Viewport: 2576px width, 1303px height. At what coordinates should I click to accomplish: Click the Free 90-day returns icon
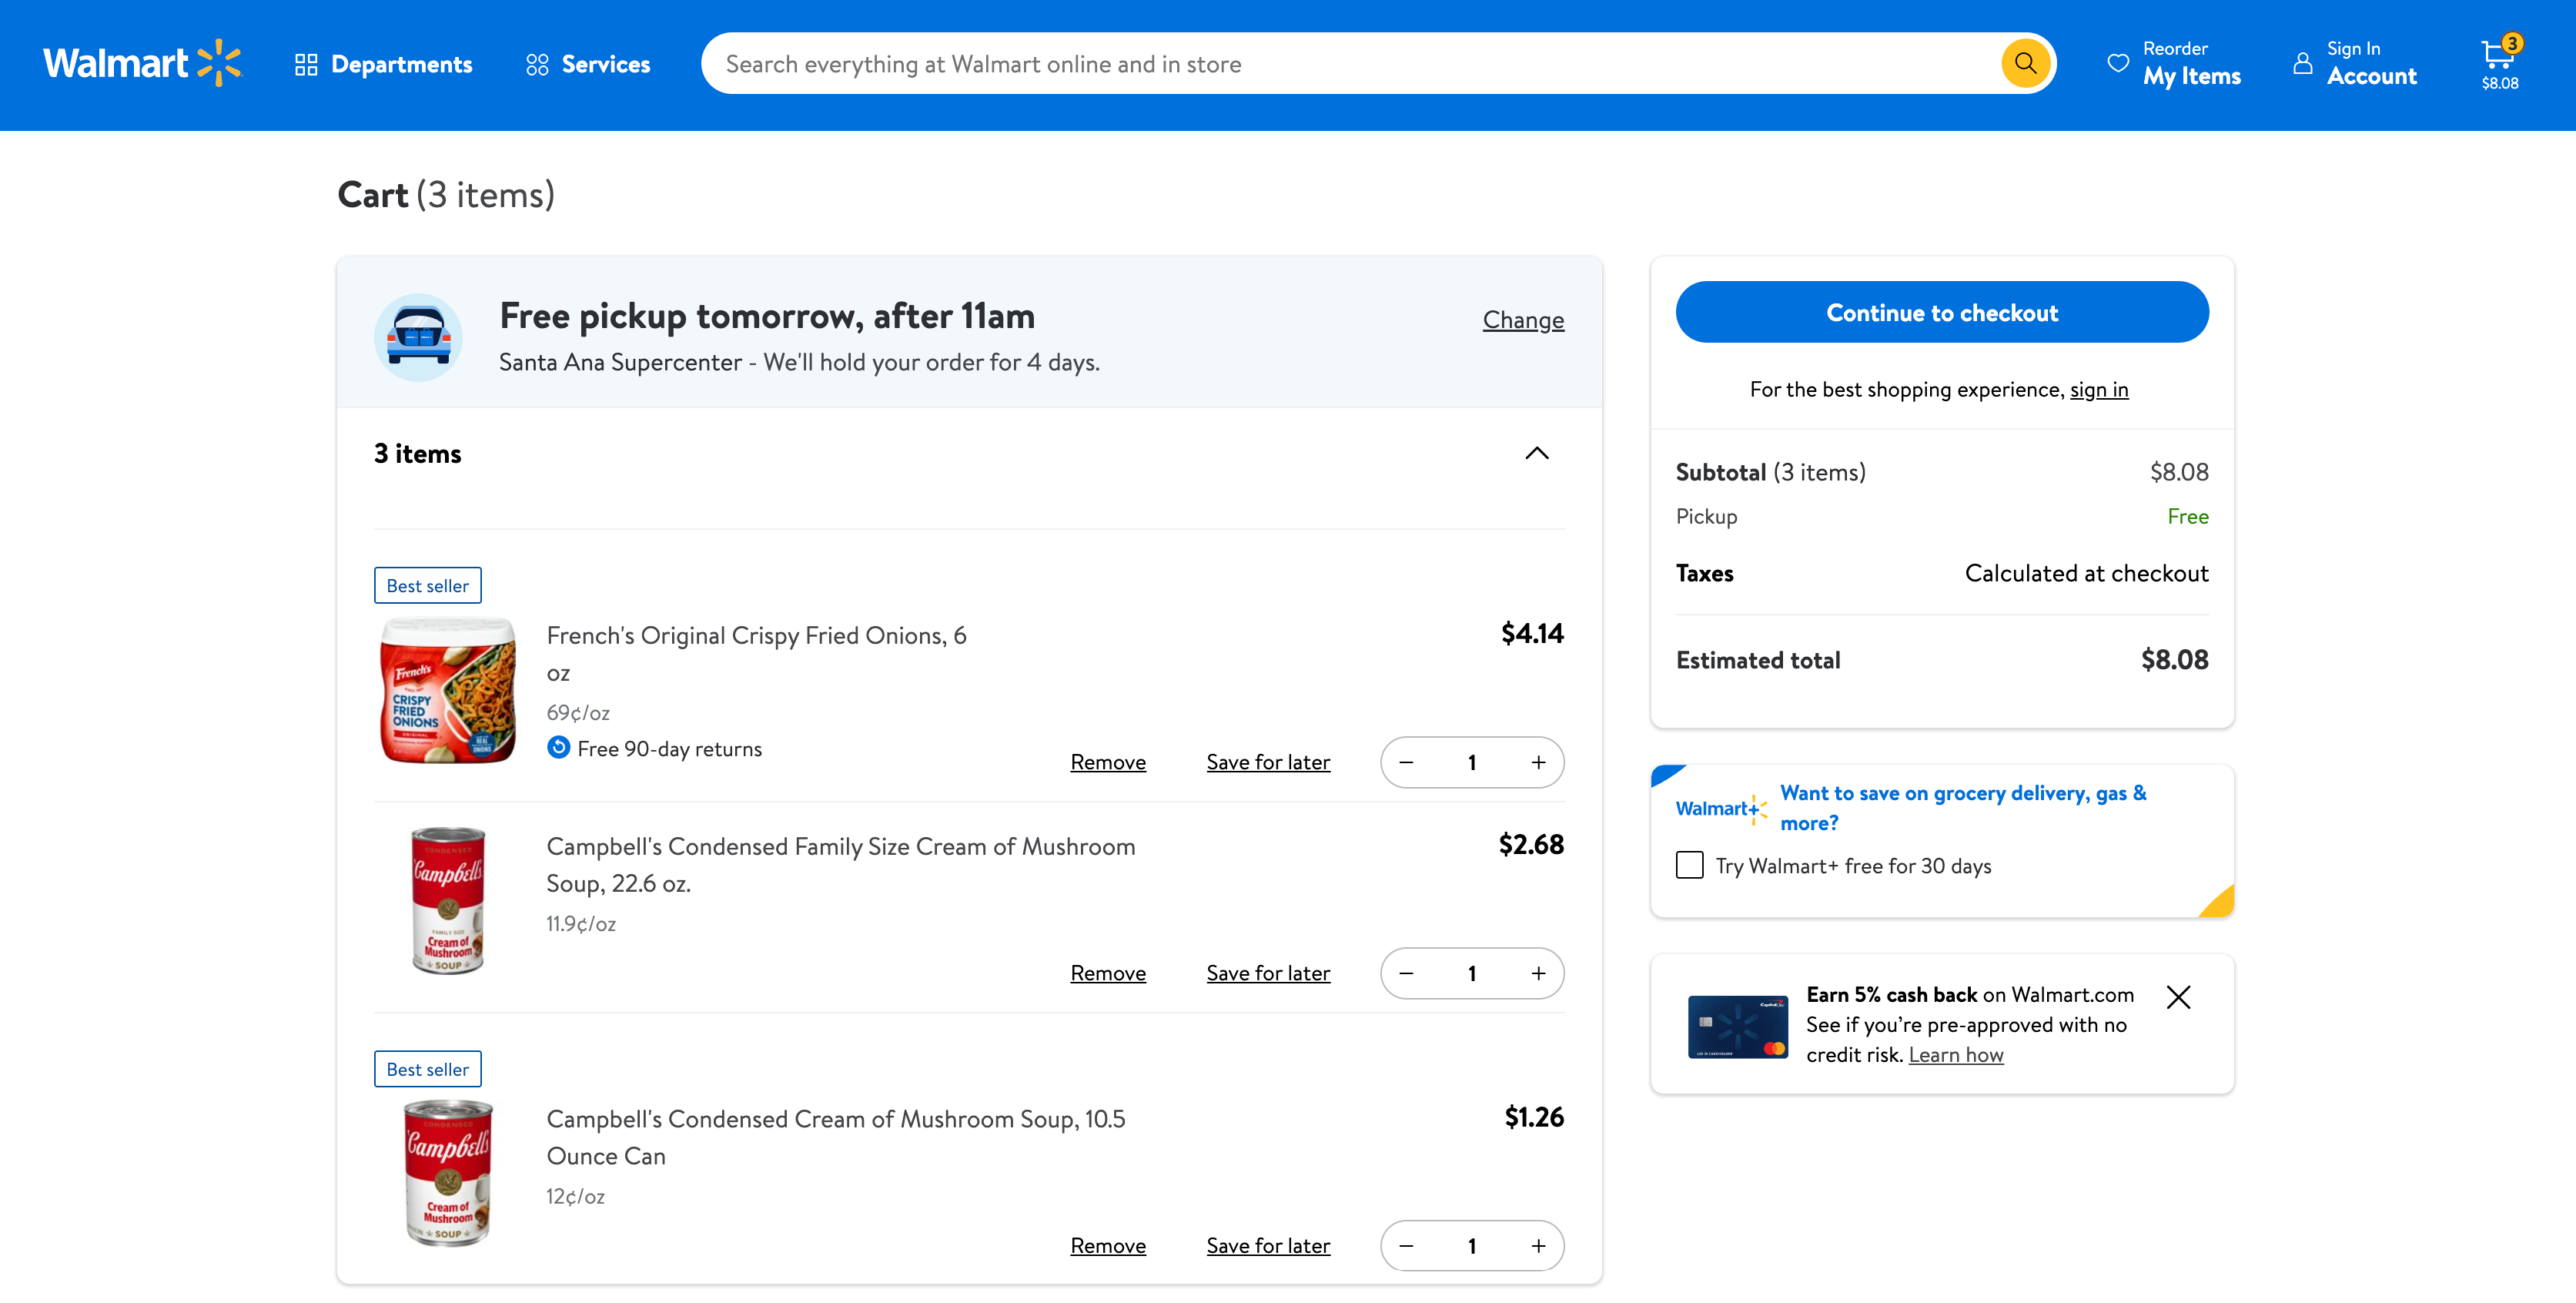(559, 748)
